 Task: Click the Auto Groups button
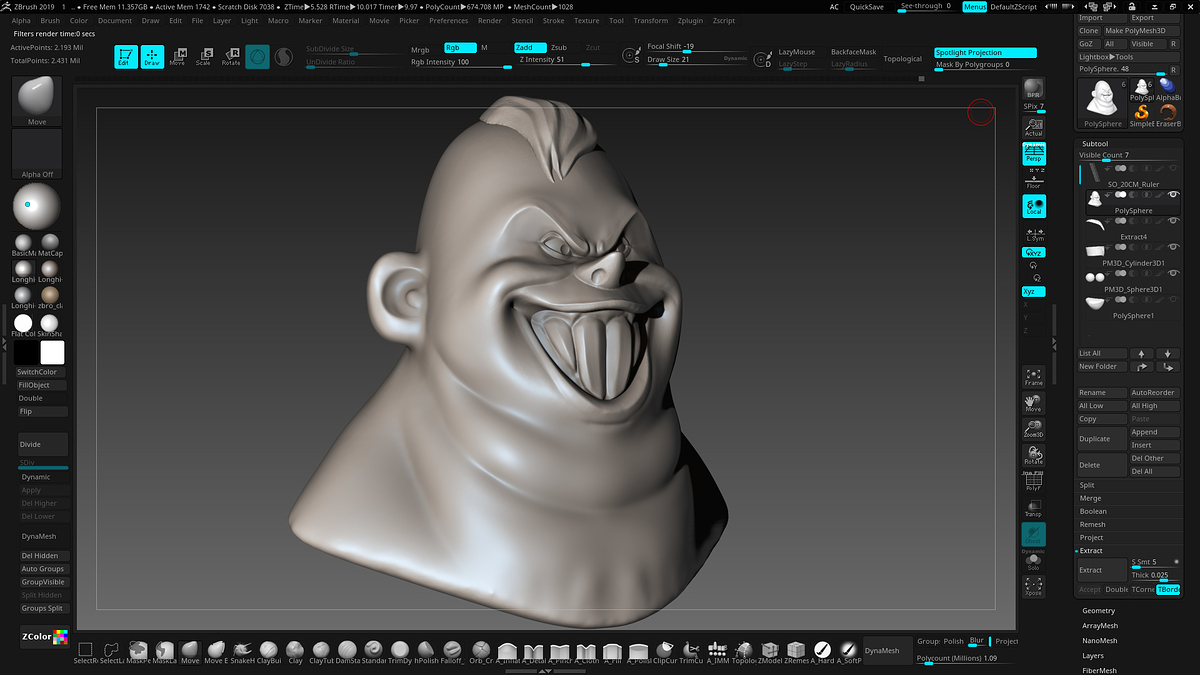point(43,569)
